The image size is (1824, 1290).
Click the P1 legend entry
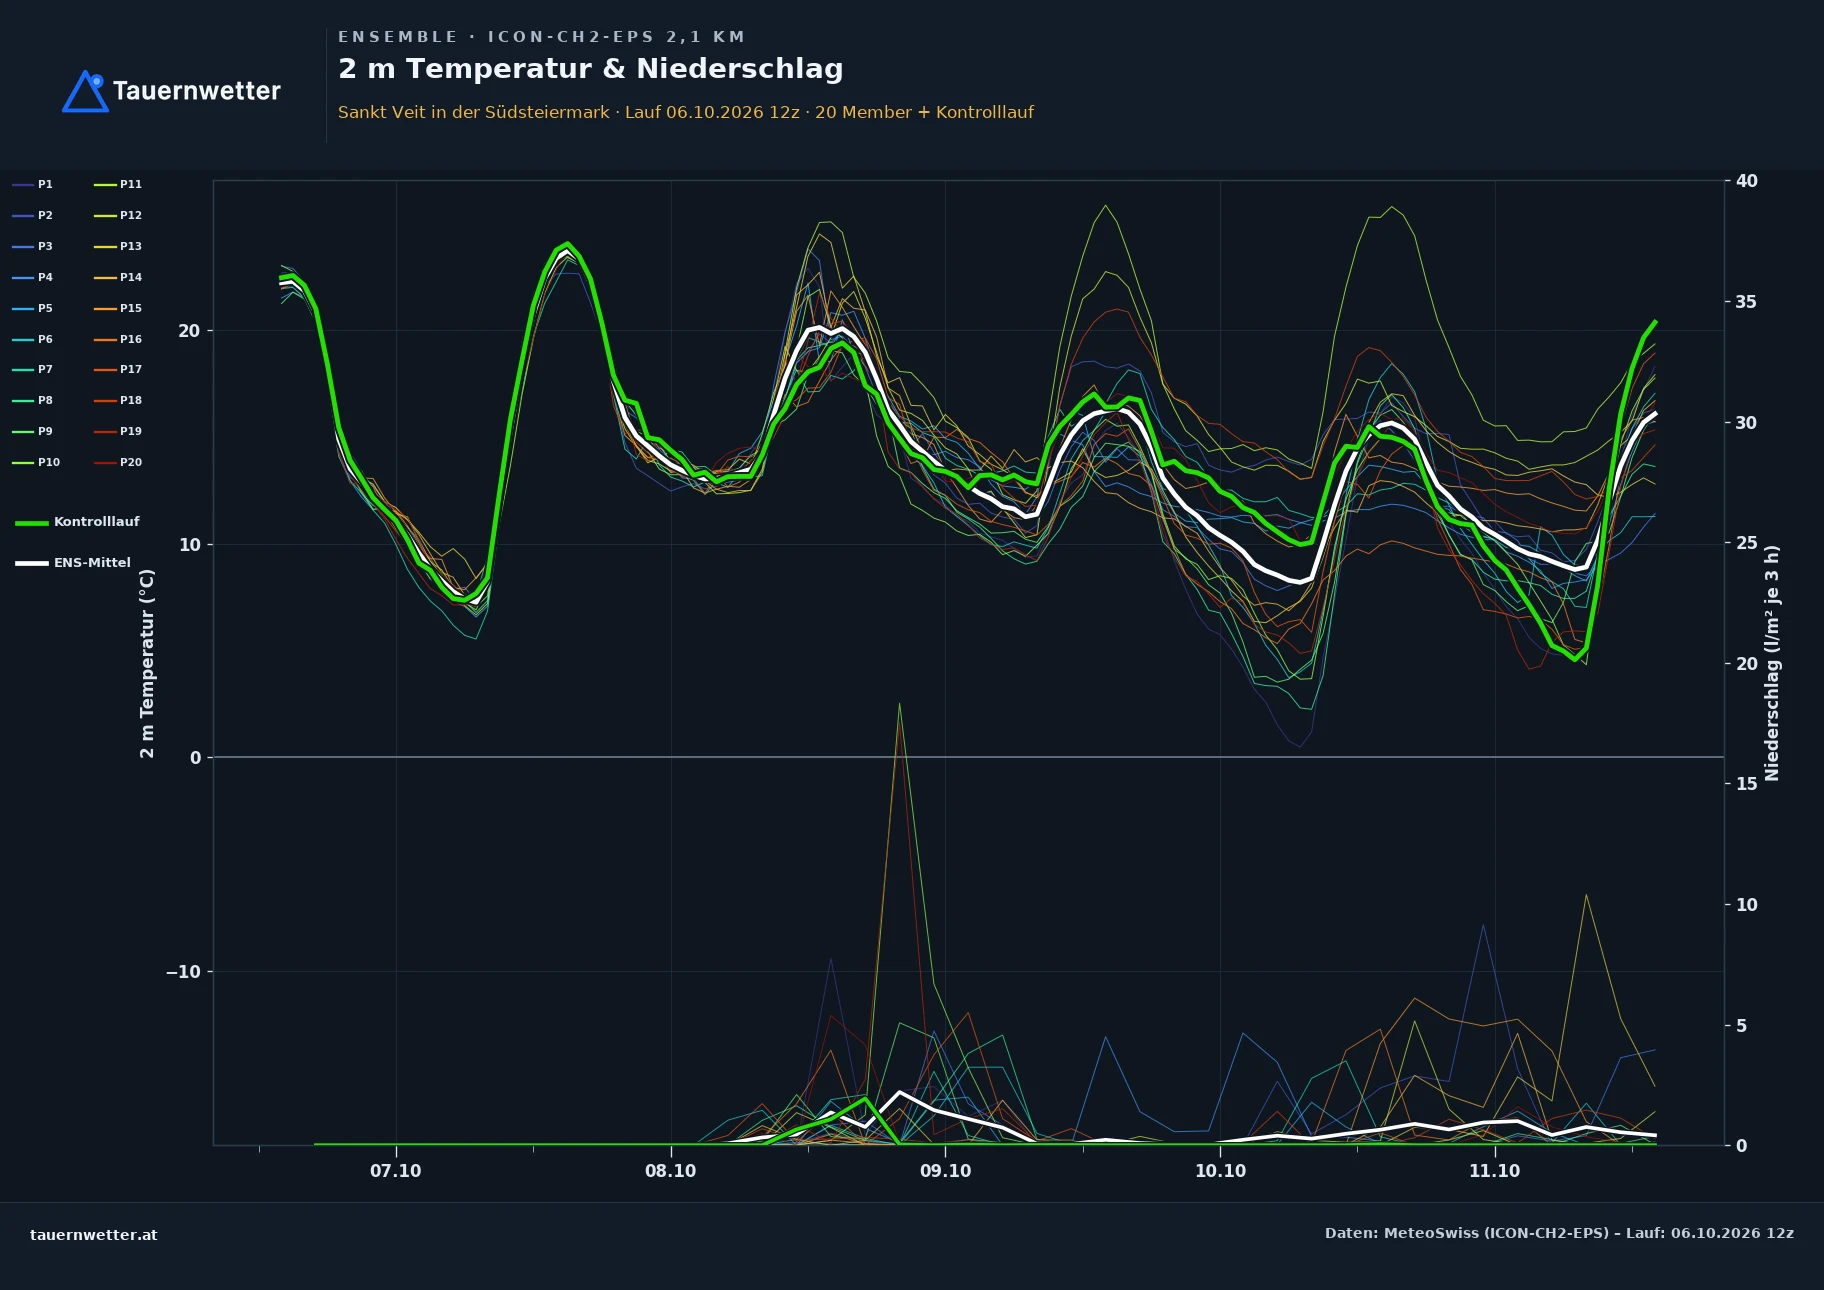coord(33,184)
